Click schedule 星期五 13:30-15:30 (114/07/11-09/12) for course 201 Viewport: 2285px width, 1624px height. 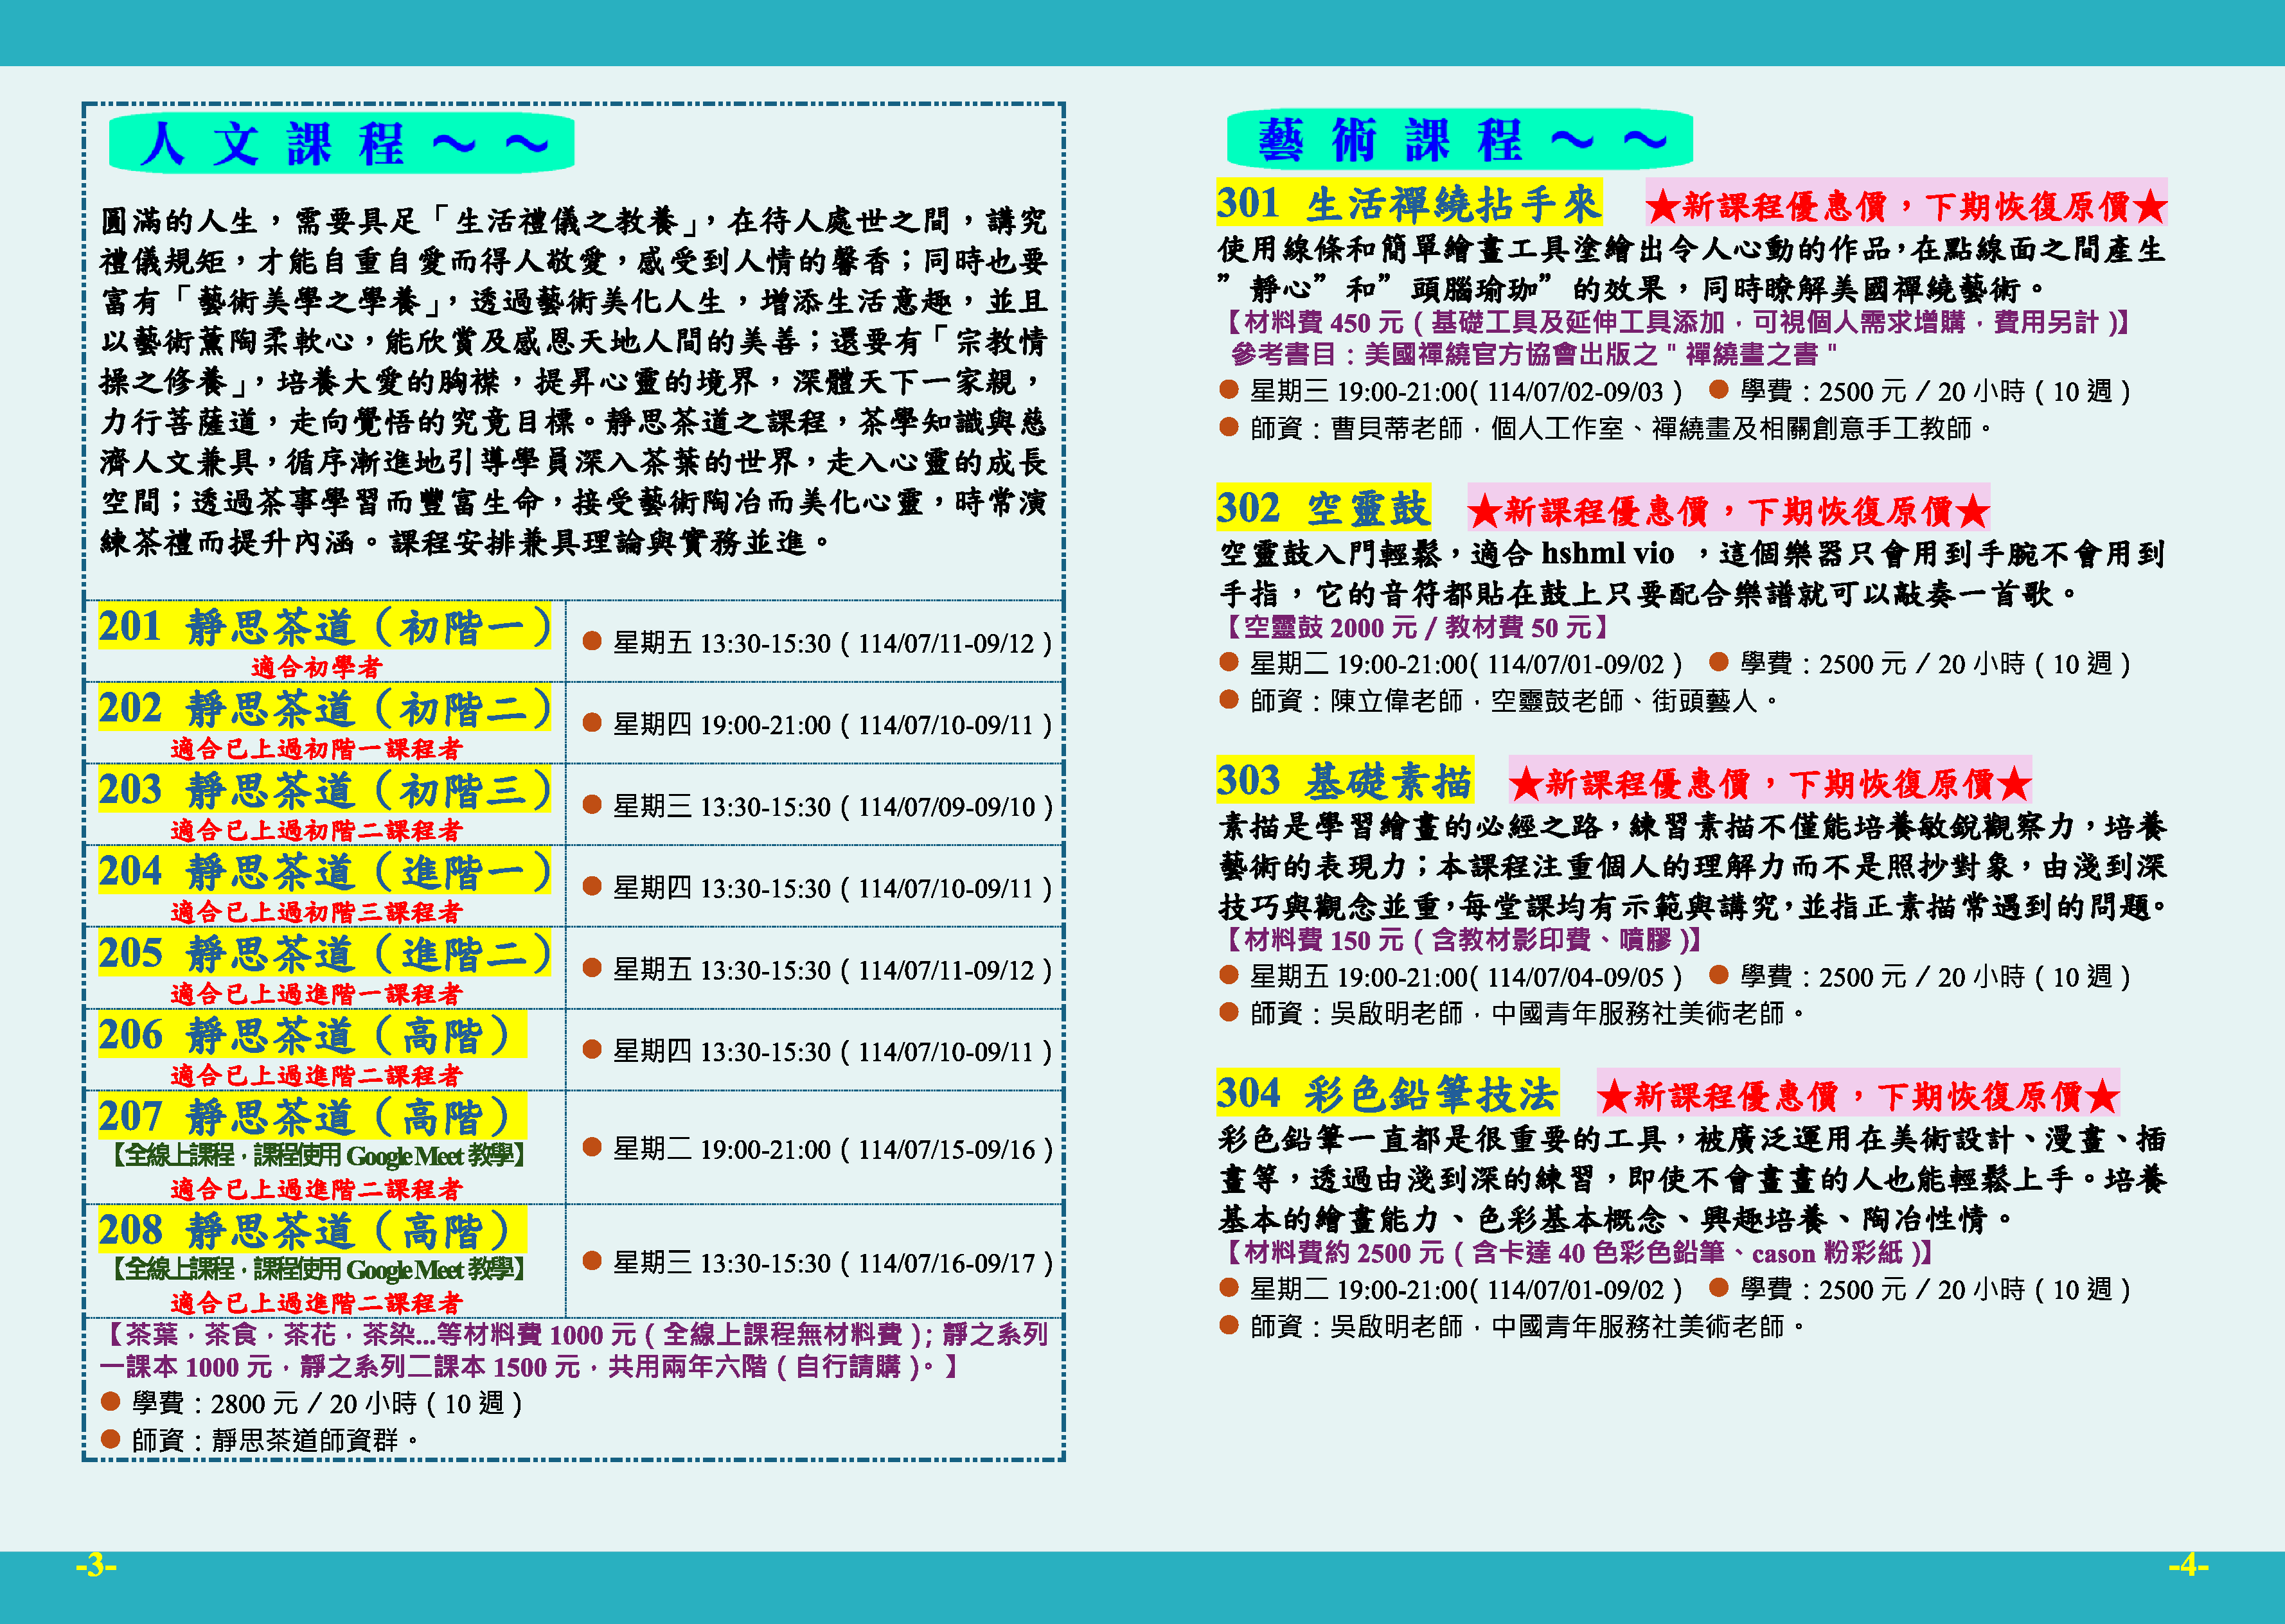[817, 643]
